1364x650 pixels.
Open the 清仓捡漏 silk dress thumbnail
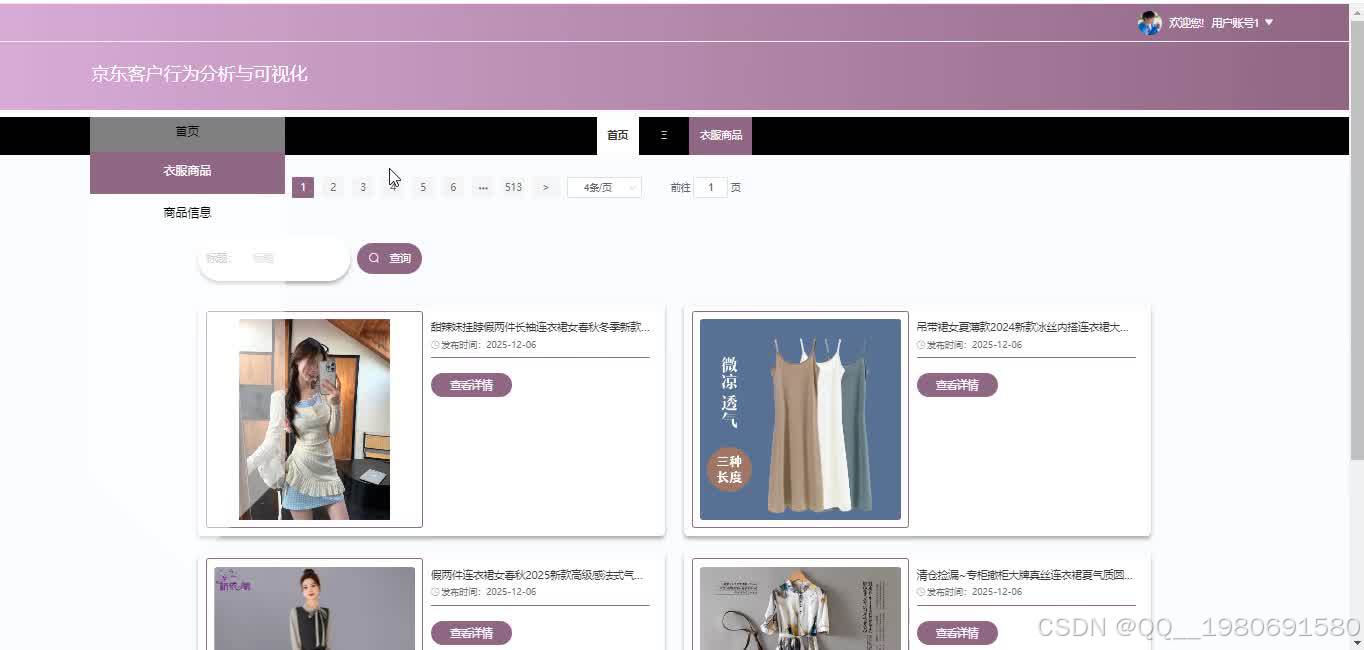800,605
